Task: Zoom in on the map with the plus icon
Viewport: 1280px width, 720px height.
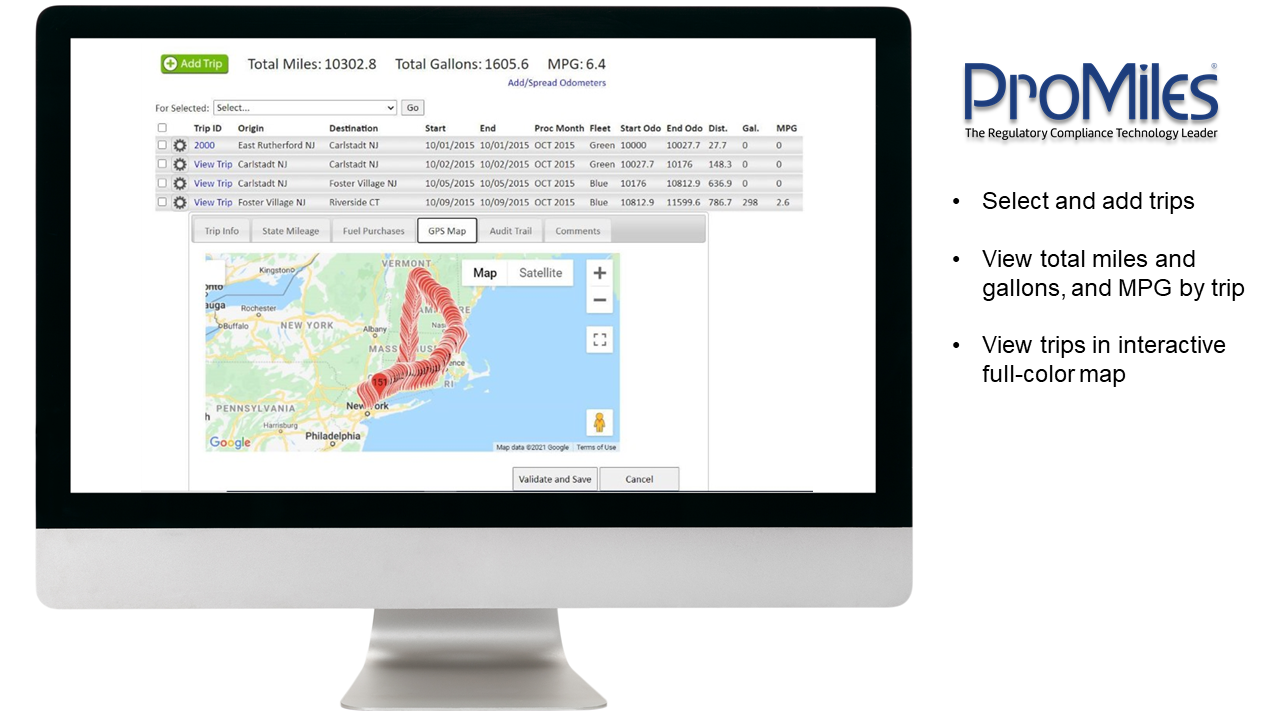Action: click(x=599, y=273)
